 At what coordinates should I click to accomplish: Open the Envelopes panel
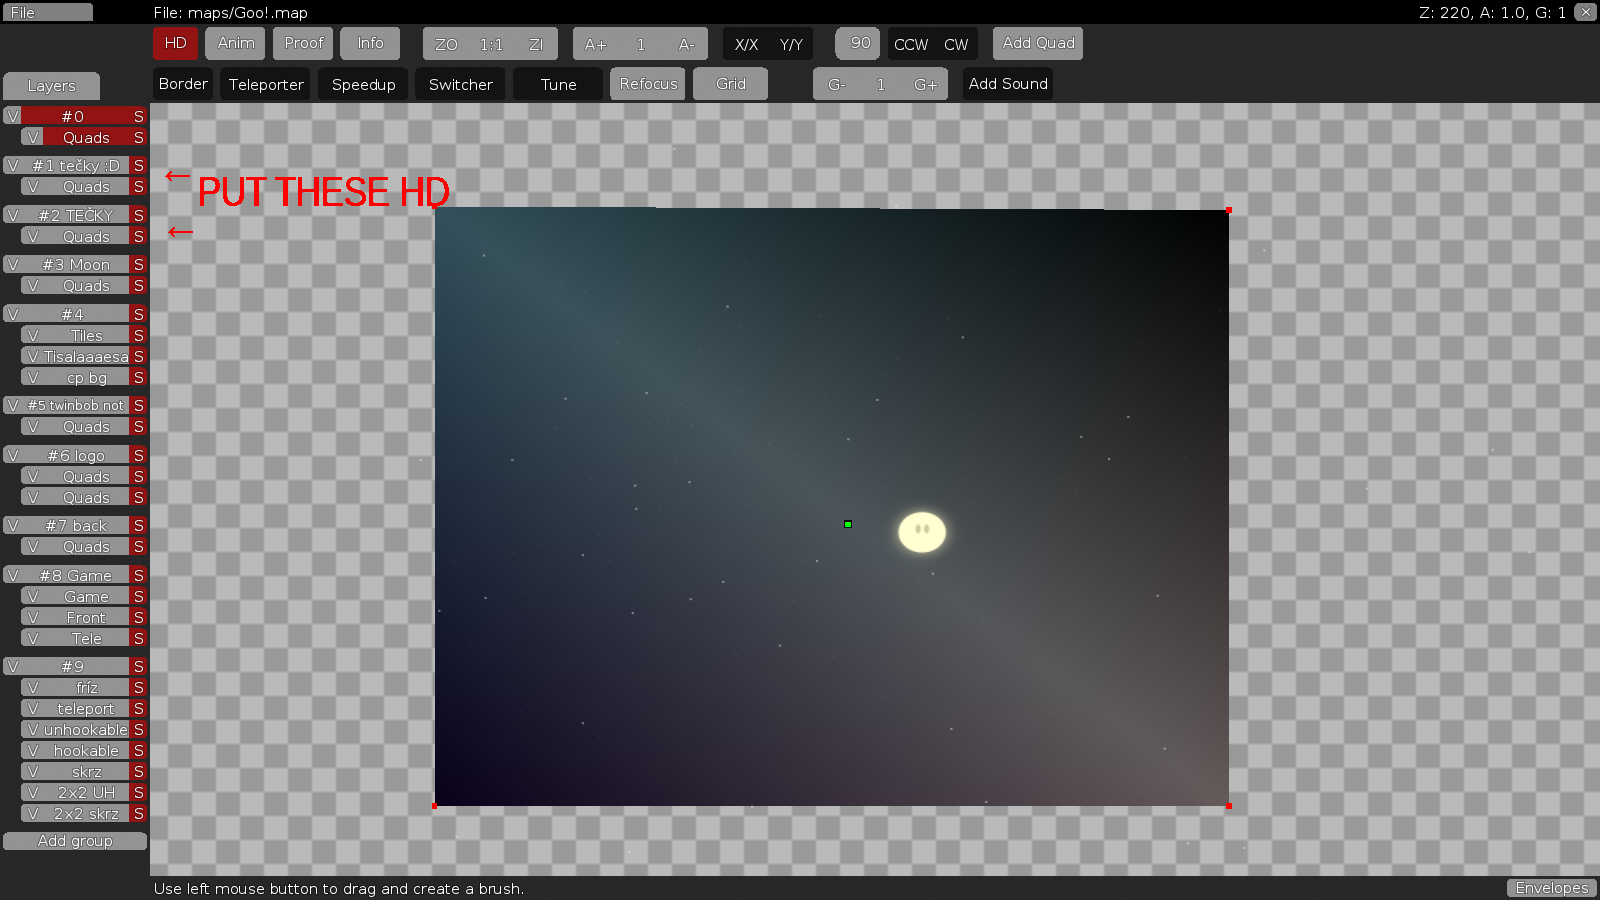(x=1551, y=887)
